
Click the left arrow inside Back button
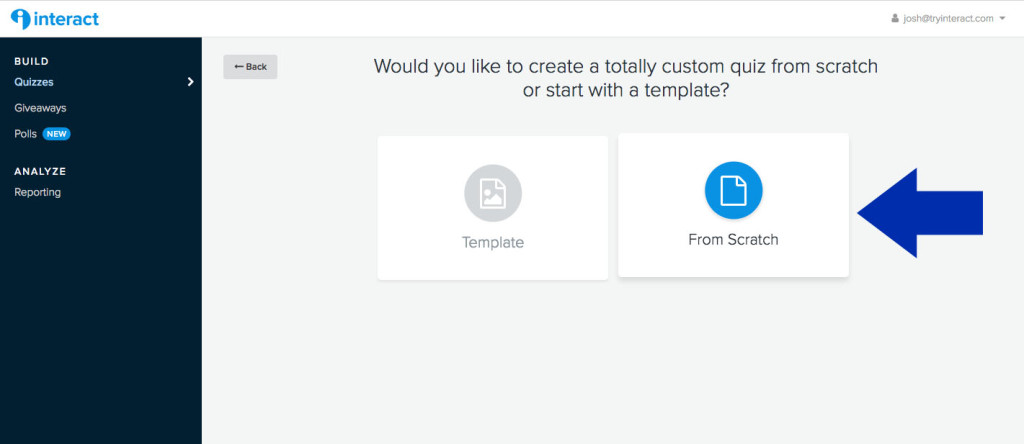tap(238, 67)
